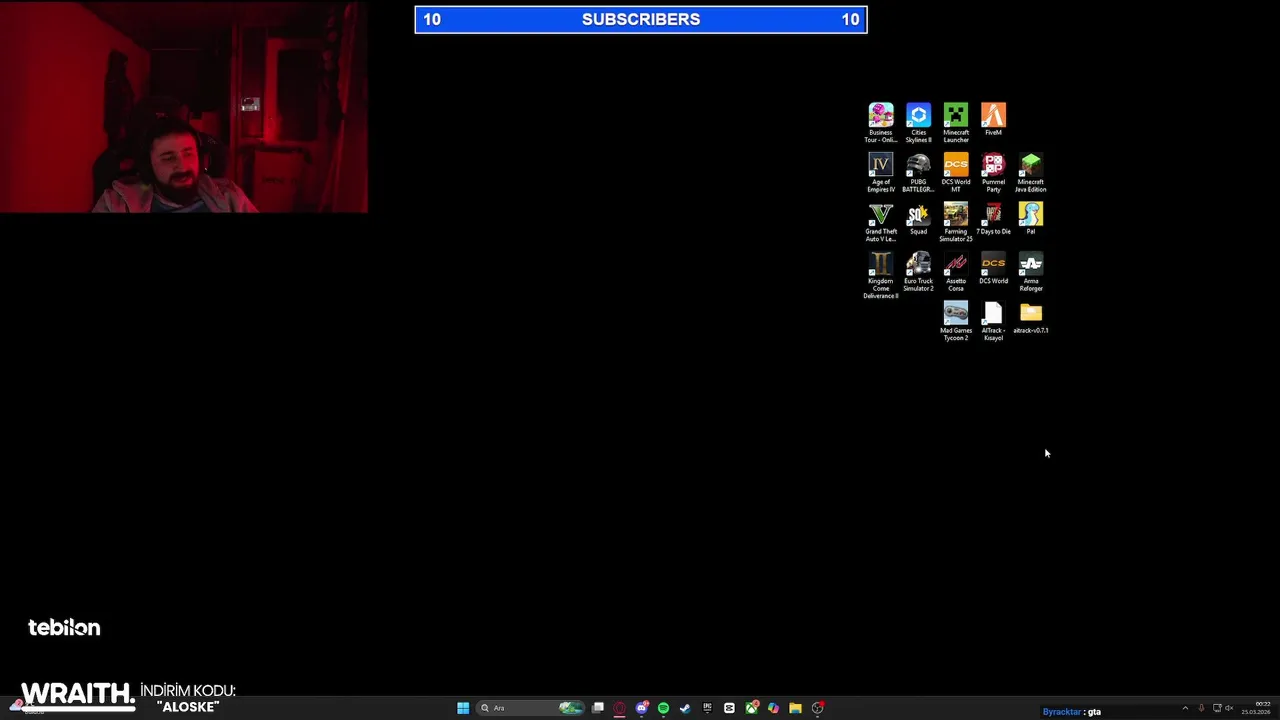The height and width of the screenshot is (720, 1280).
Task: Select the PUBG BATTLEGROUNDS shortcut
Action: tap(918, 173)
